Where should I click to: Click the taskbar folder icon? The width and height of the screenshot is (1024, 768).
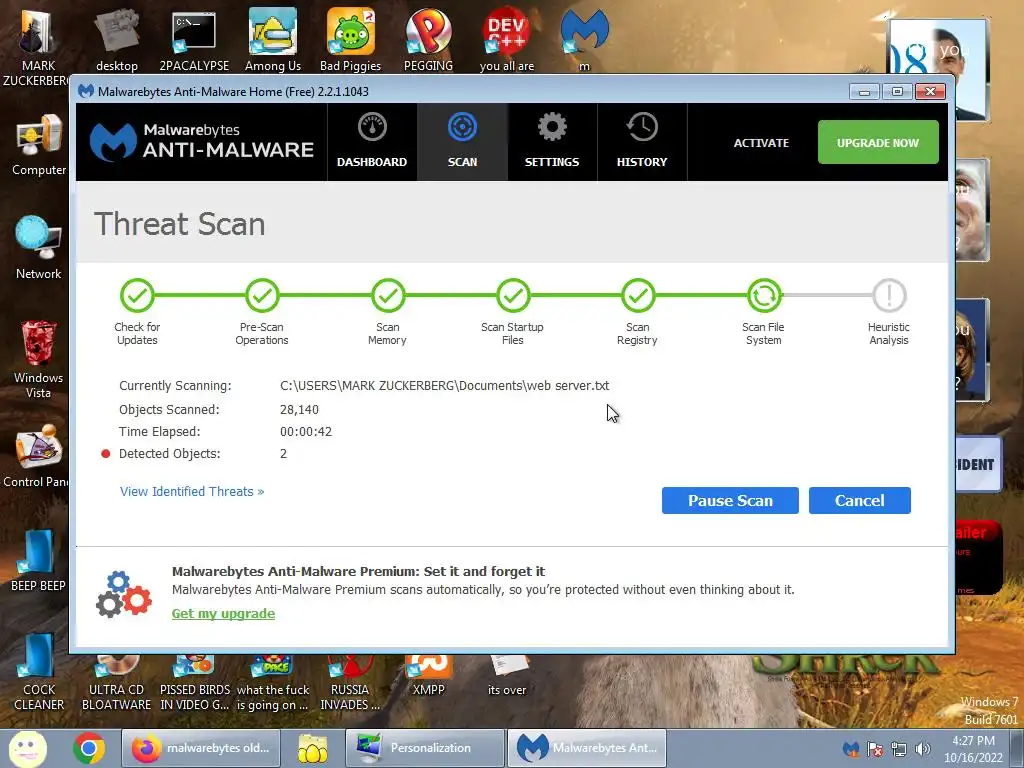(x=313, y=748)
